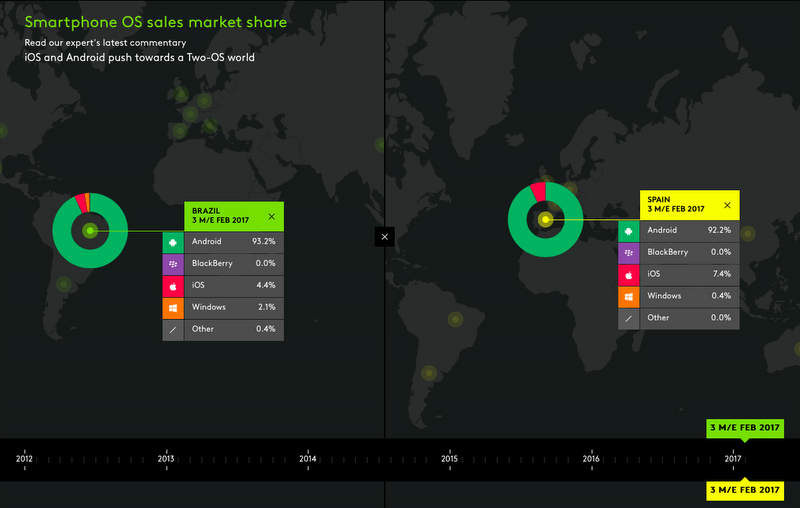Click Spain iOS 7.4% row

[679, 275]
